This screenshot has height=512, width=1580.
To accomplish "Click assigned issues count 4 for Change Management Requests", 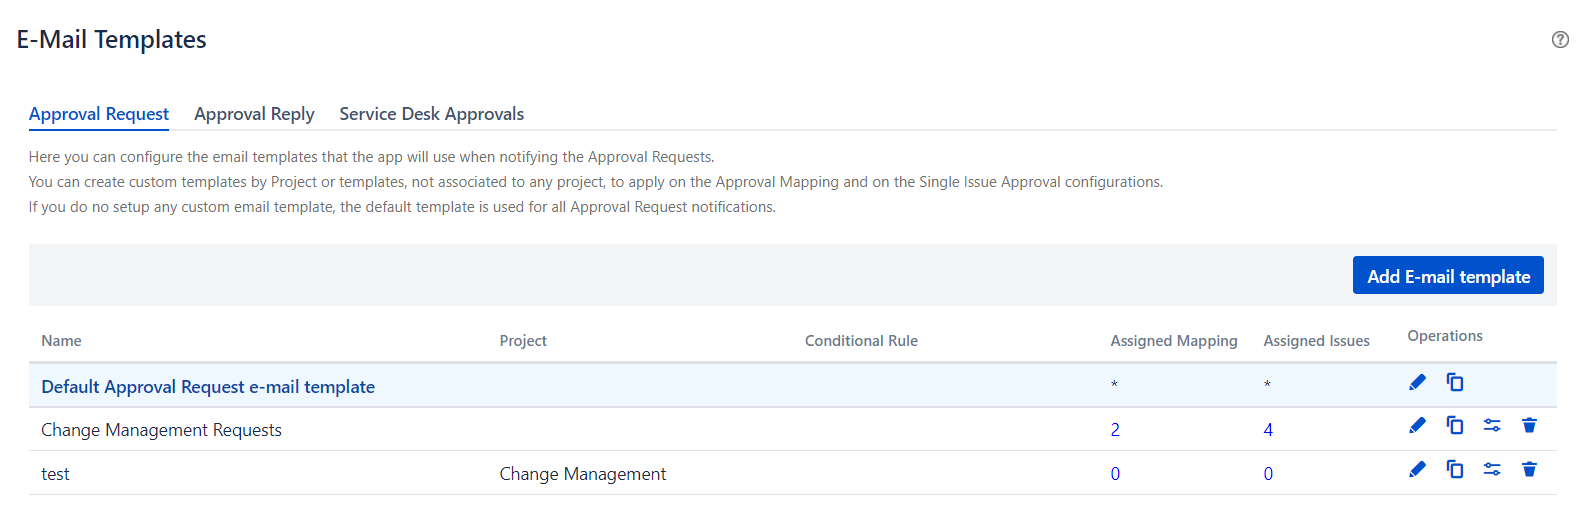I will coord(1268,430).
